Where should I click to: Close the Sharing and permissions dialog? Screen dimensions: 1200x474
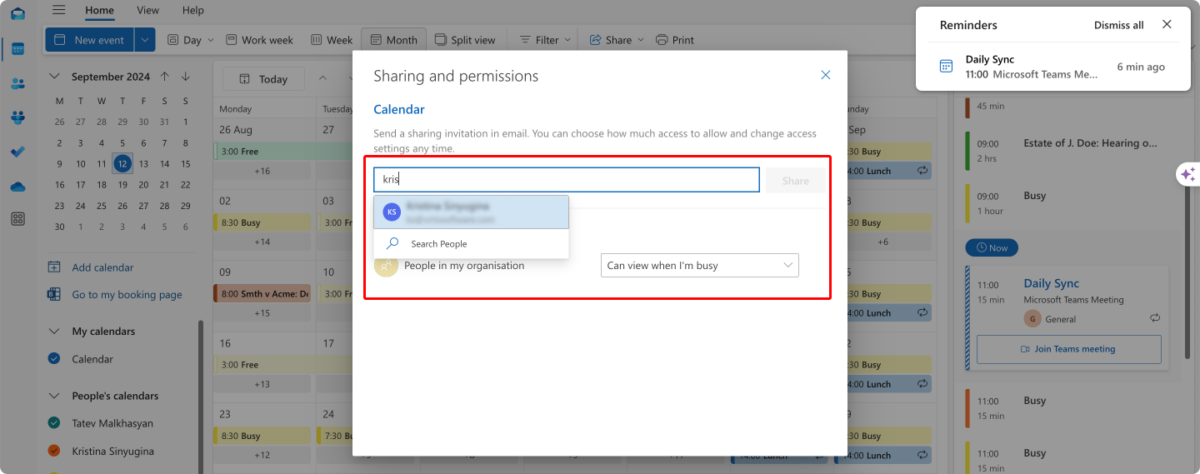[826, 75]
